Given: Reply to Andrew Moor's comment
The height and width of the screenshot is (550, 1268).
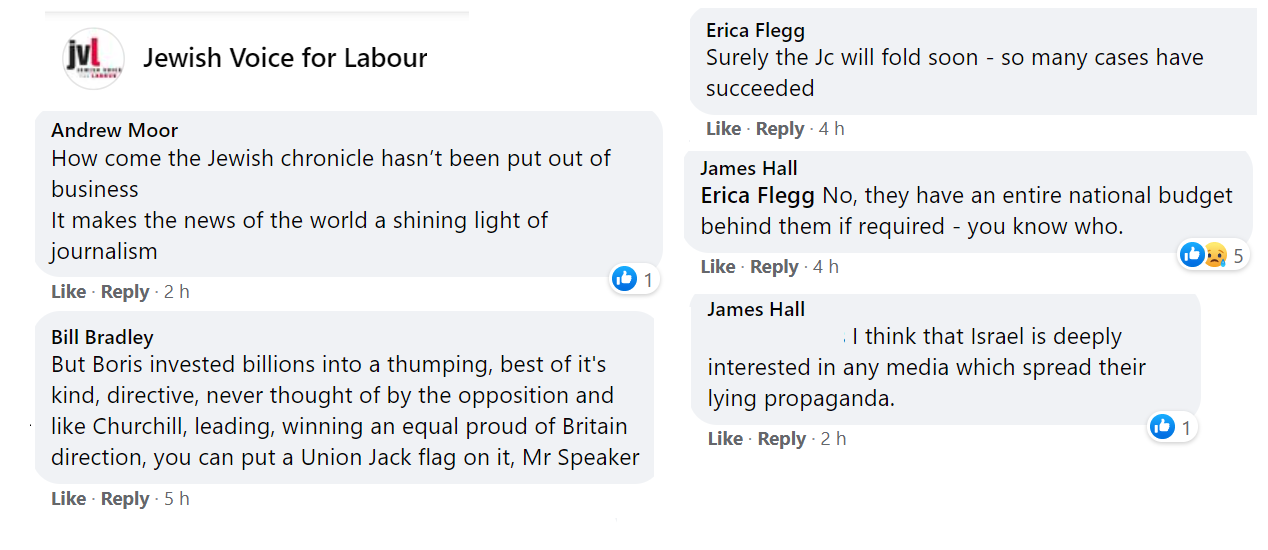Looking at the screenshot, I should point(125,292).
